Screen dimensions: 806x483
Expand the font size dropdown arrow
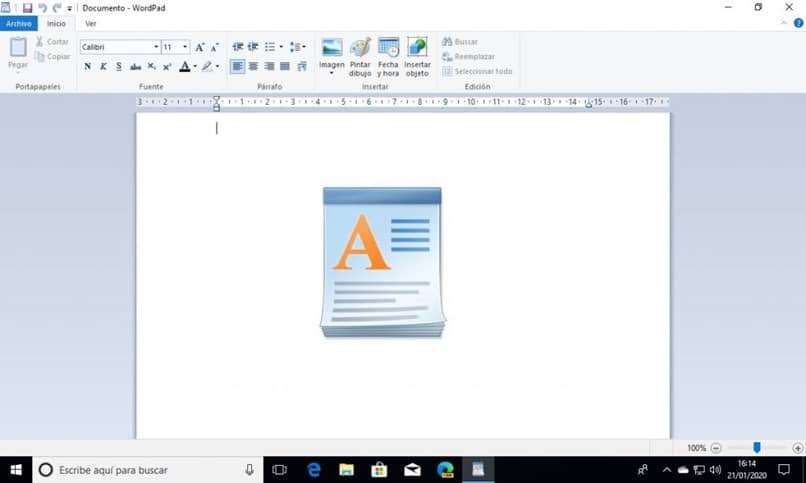(185, 47)
